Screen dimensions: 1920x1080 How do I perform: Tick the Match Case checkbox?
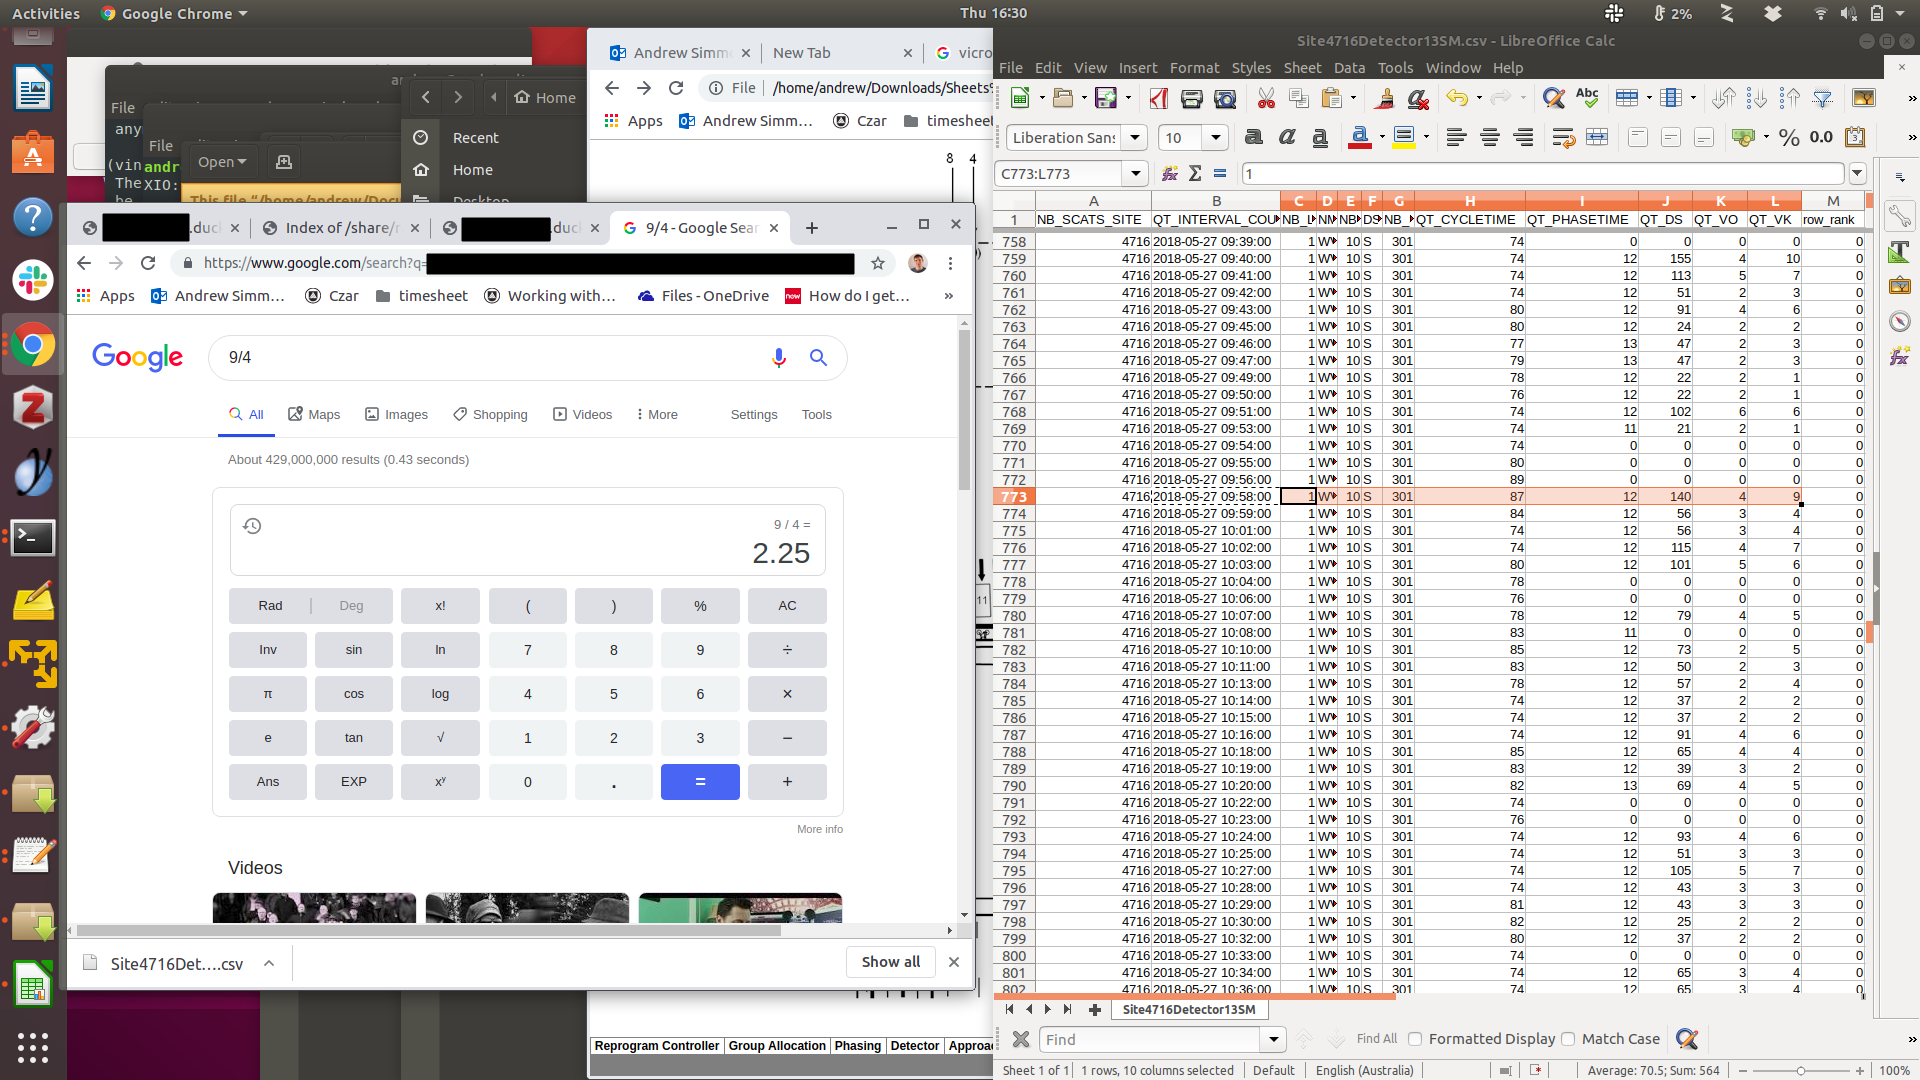[1568, 1039]
